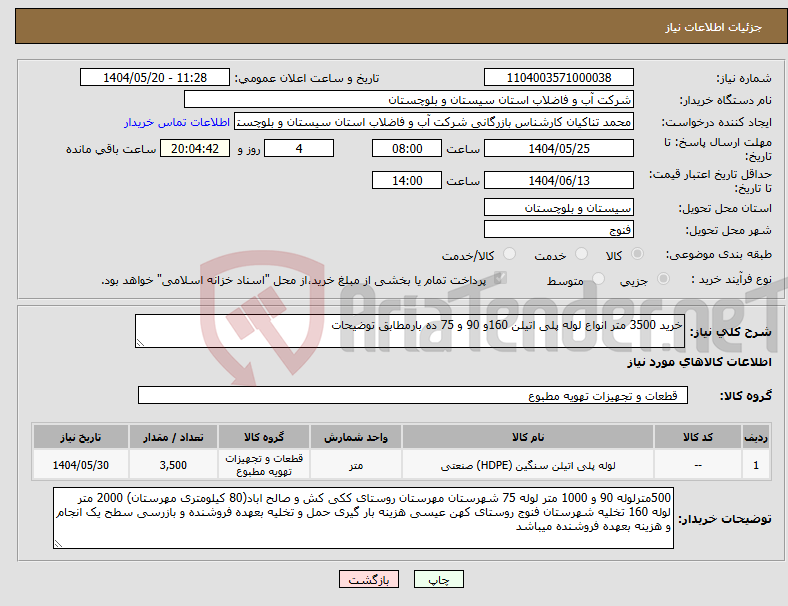Click the row number cell 1
This screenshot has height=606, width=788.
click(755, 465)
